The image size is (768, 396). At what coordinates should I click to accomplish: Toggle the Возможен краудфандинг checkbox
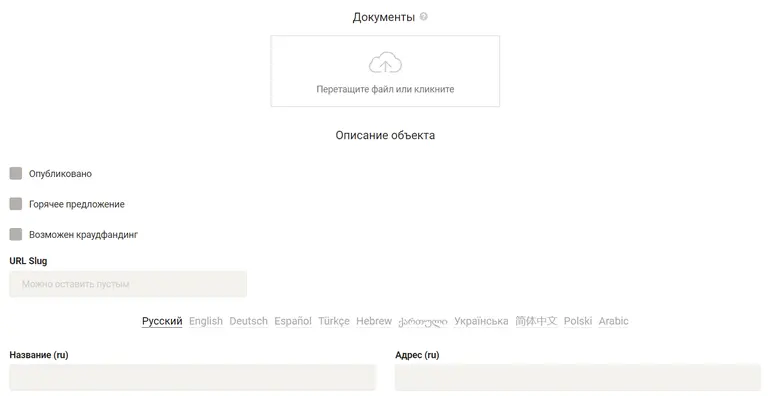[16, 234]
